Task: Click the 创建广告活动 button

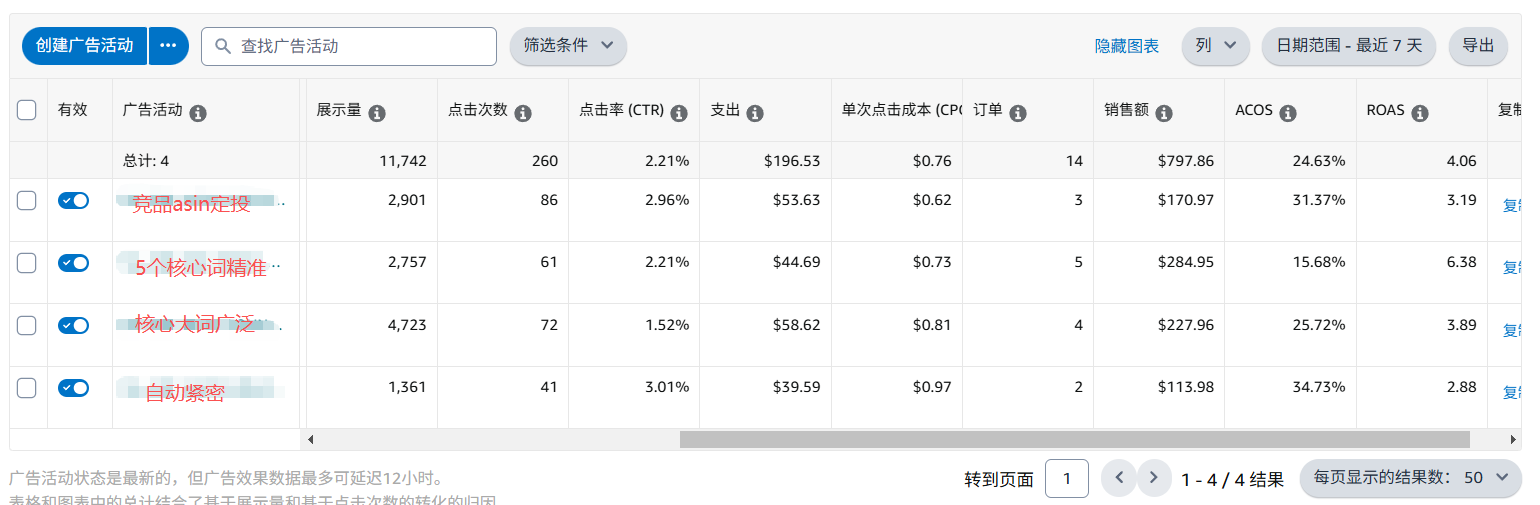Action: pyautogui.click(x=84, y=46)
